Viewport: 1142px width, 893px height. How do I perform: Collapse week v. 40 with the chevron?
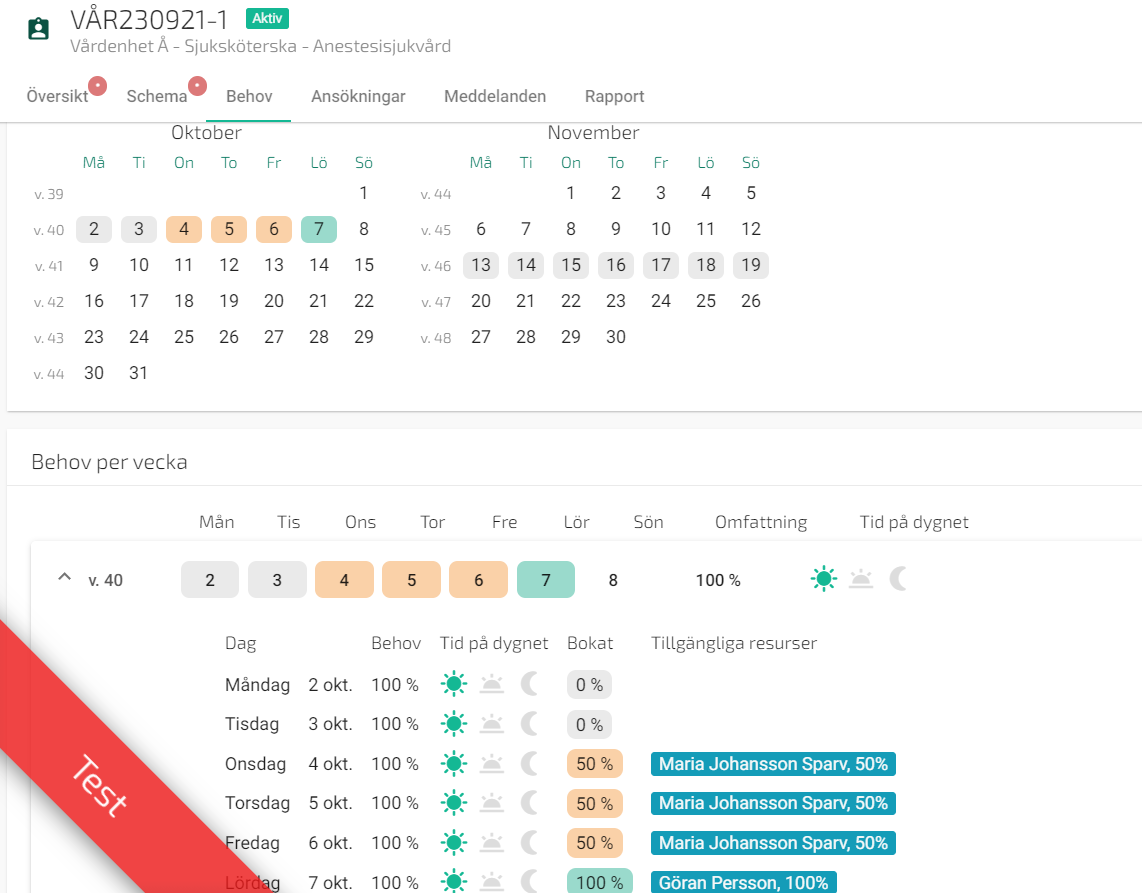[65, 578]
